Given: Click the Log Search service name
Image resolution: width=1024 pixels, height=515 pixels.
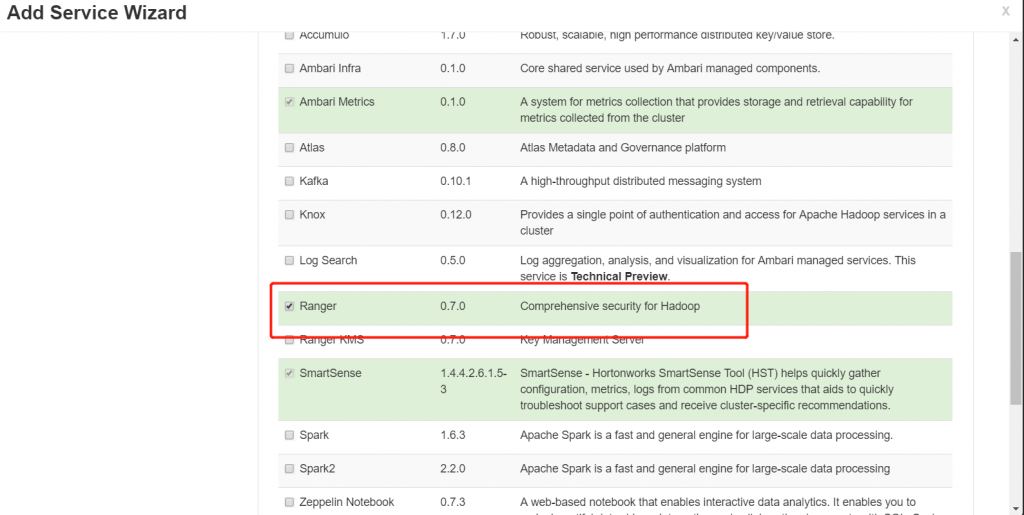Looking at the screenshot, I should tap(328, 260).
